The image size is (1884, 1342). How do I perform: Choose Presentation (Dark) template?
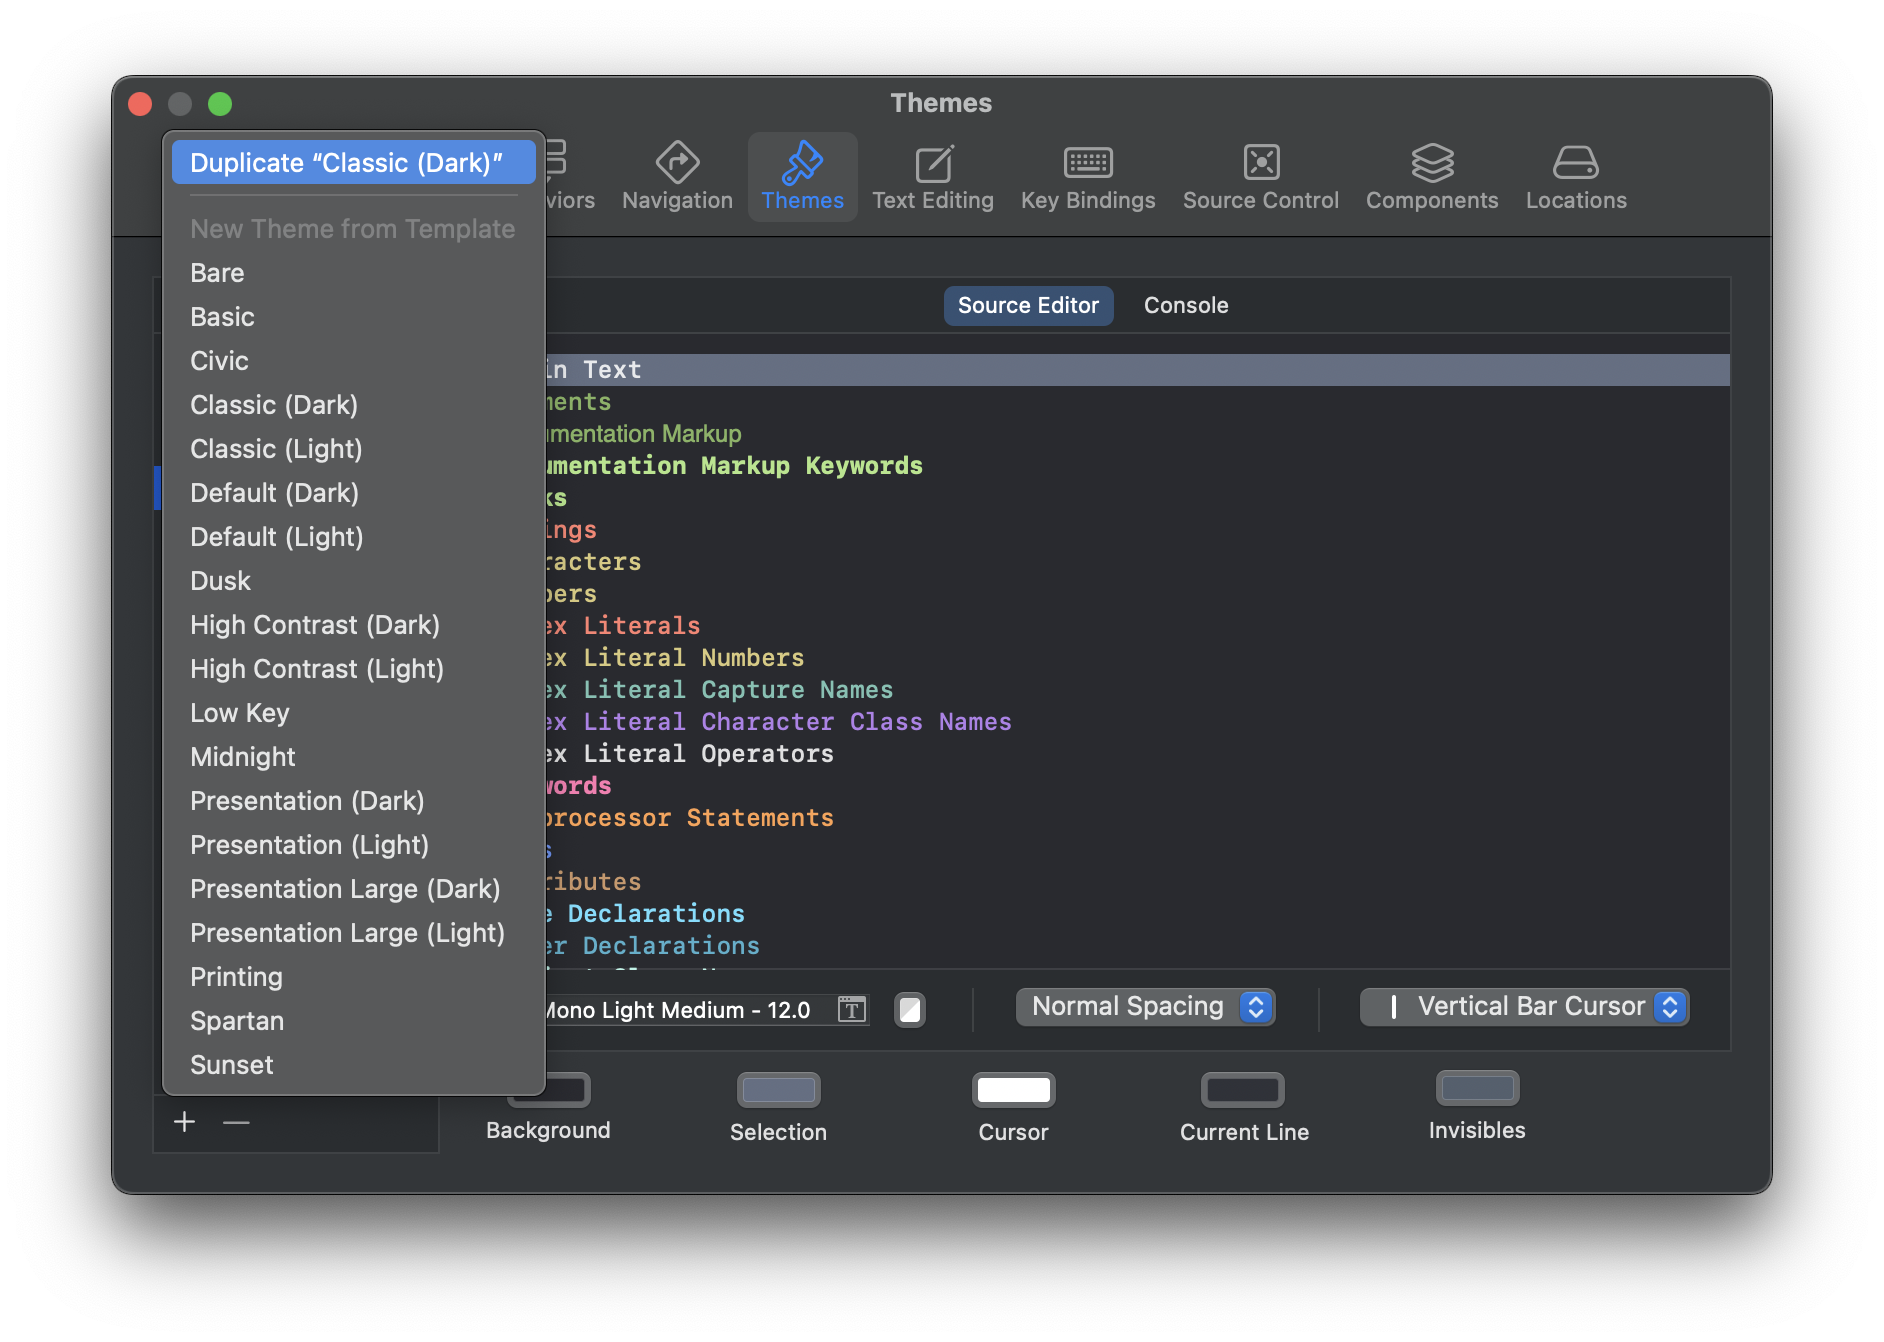(x=354, y=801)
